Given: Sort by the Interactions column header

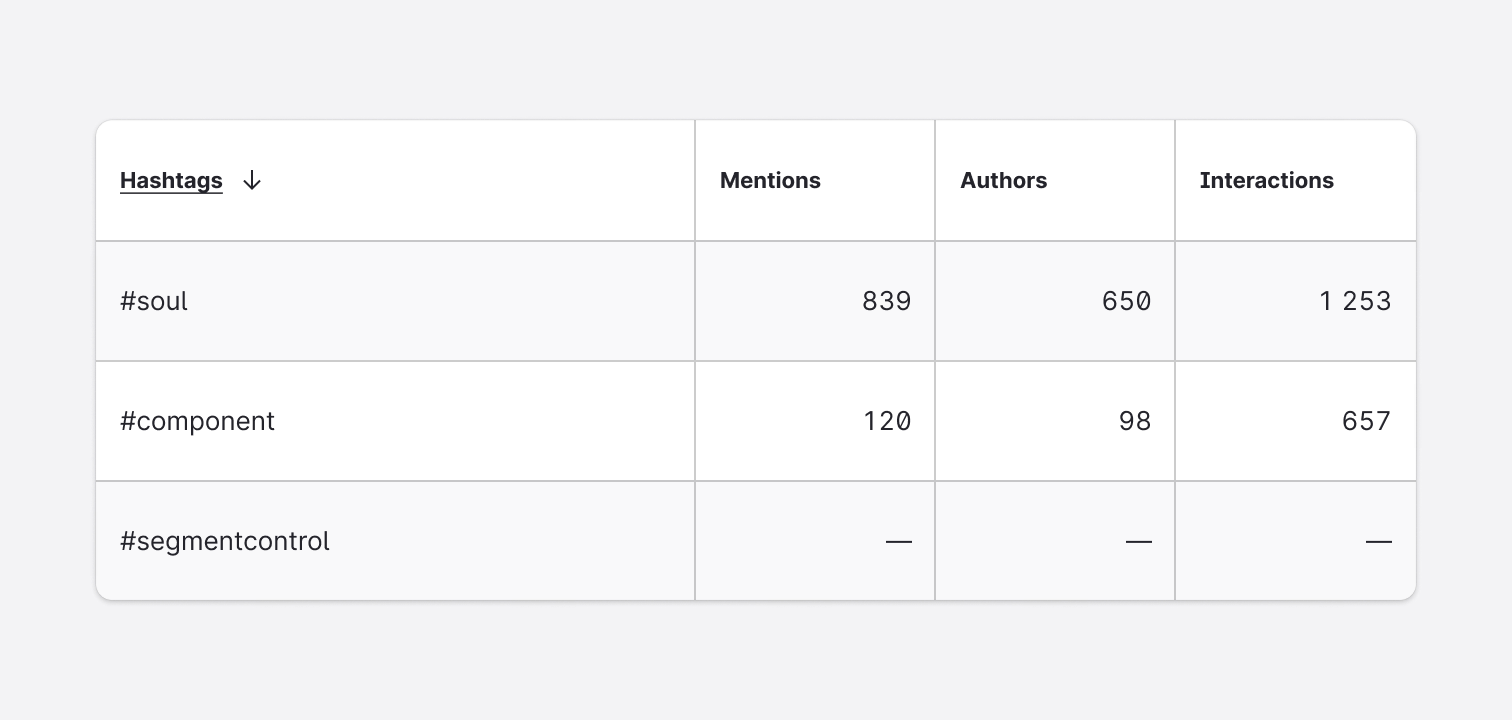Looking at the screenshot, I should pos(1267,181).
